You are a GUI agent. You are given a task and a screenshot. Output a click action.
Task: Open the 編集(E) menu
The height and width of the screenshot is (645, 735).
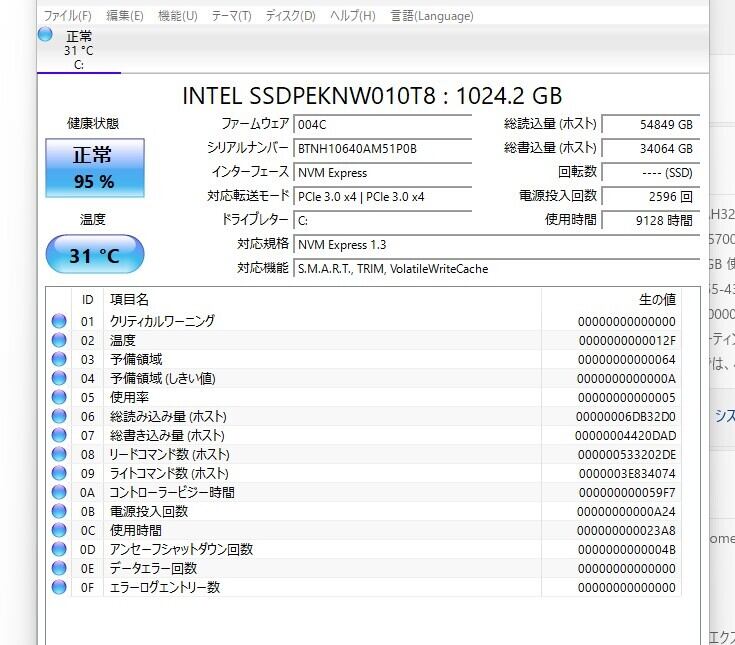click(125, 16)
